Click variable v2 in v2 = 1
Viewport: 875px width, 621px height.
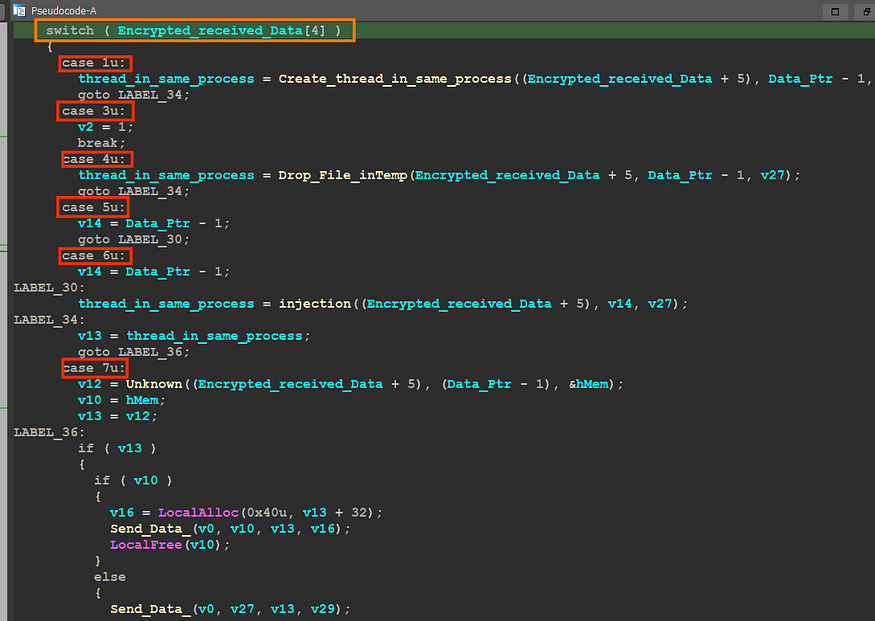click(85, 127)
